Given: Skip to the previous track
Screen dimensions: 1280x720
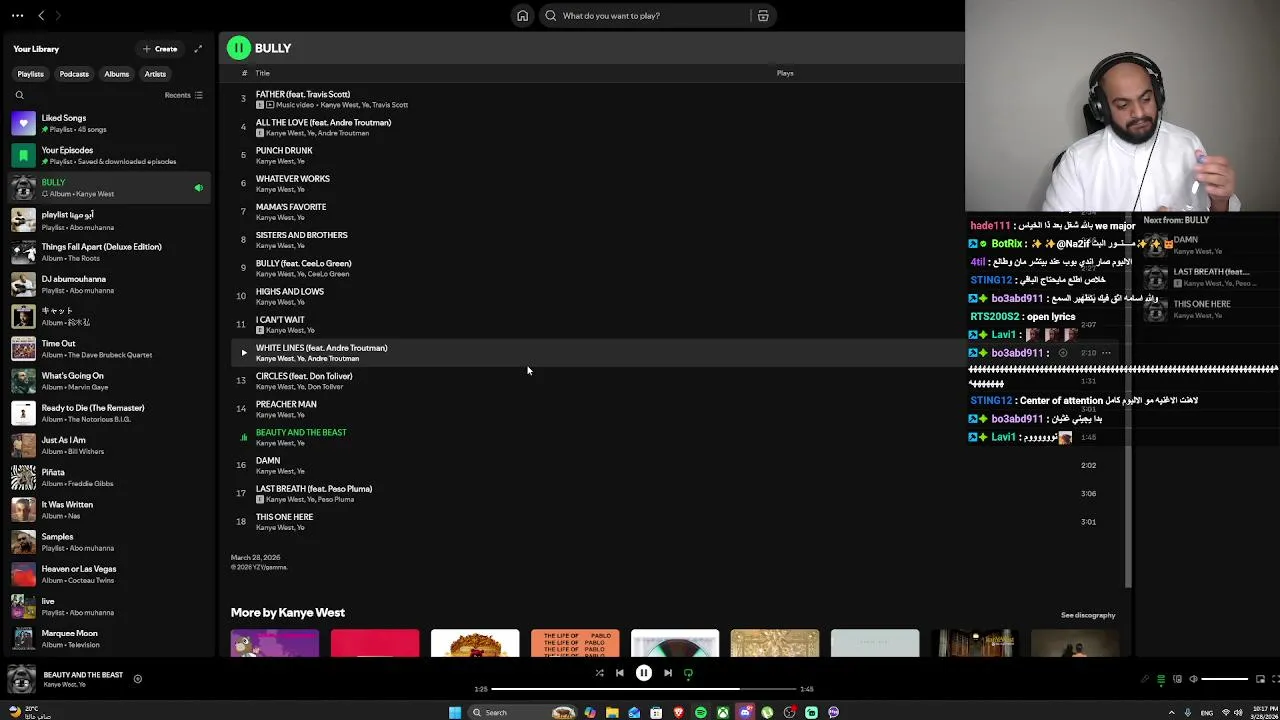Looking at the screenshot, I should 620,673.
